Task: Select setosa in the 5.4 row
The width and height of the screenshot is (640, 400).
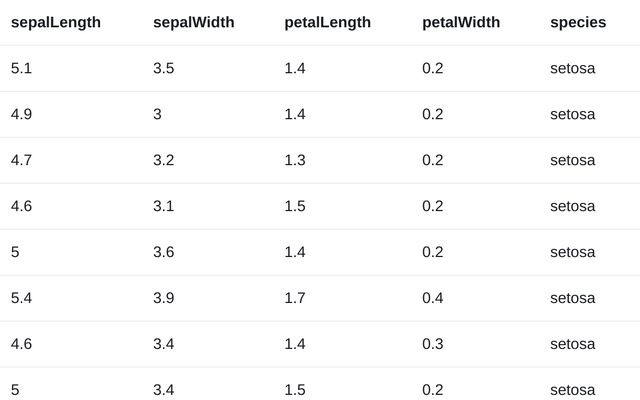Action: click(x=572, y=298)
